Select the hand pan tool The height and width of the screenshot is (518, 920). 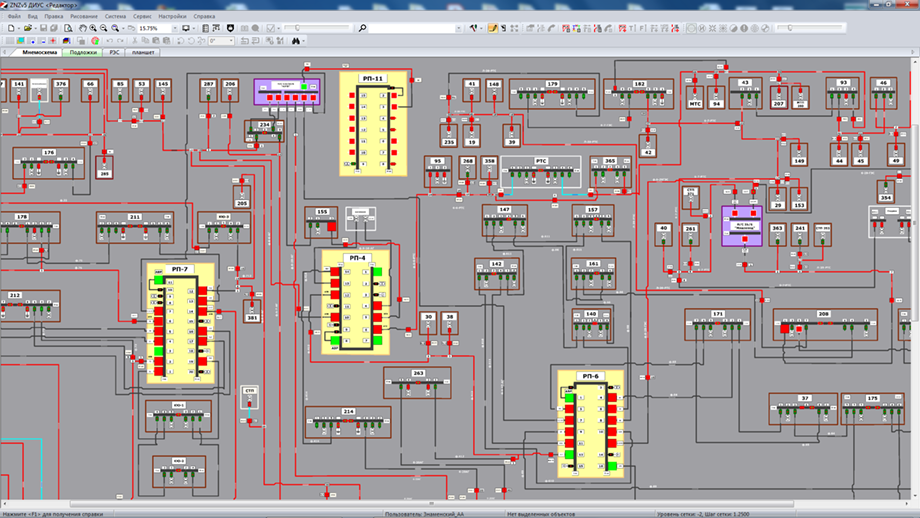click(82, 28)
